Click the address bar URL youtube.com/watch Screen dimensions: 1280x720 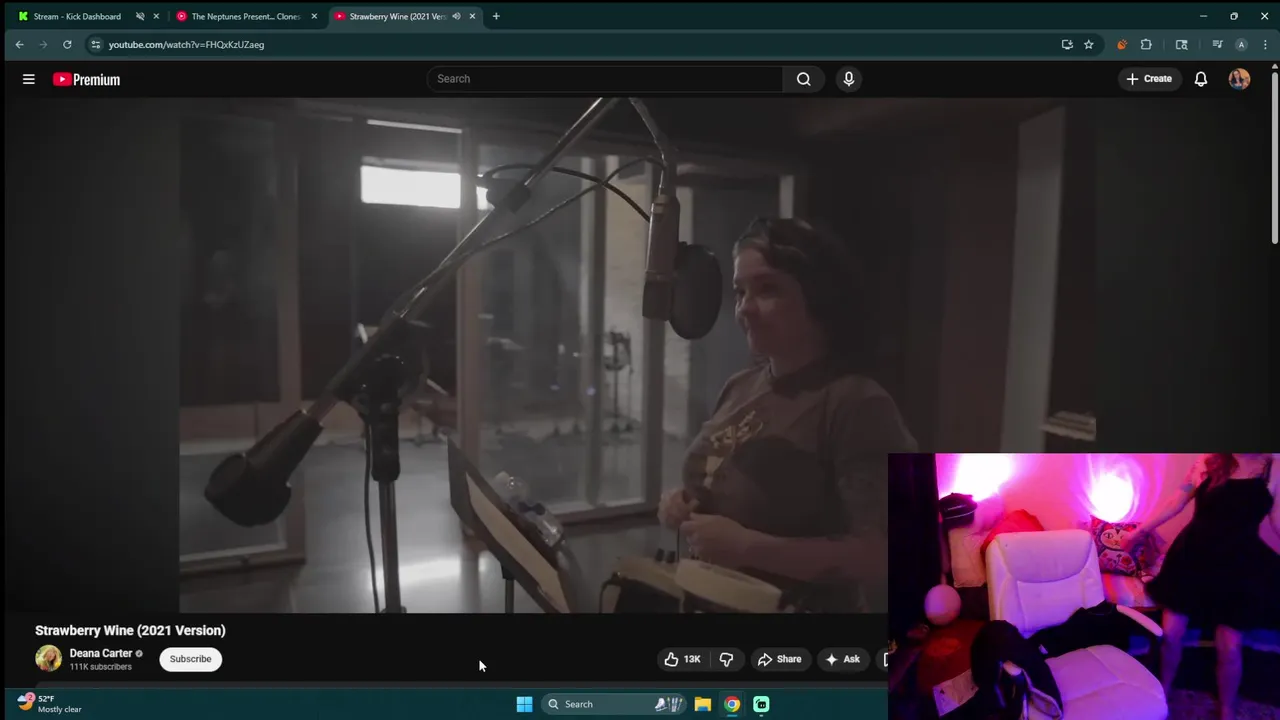tap(186, 44)
